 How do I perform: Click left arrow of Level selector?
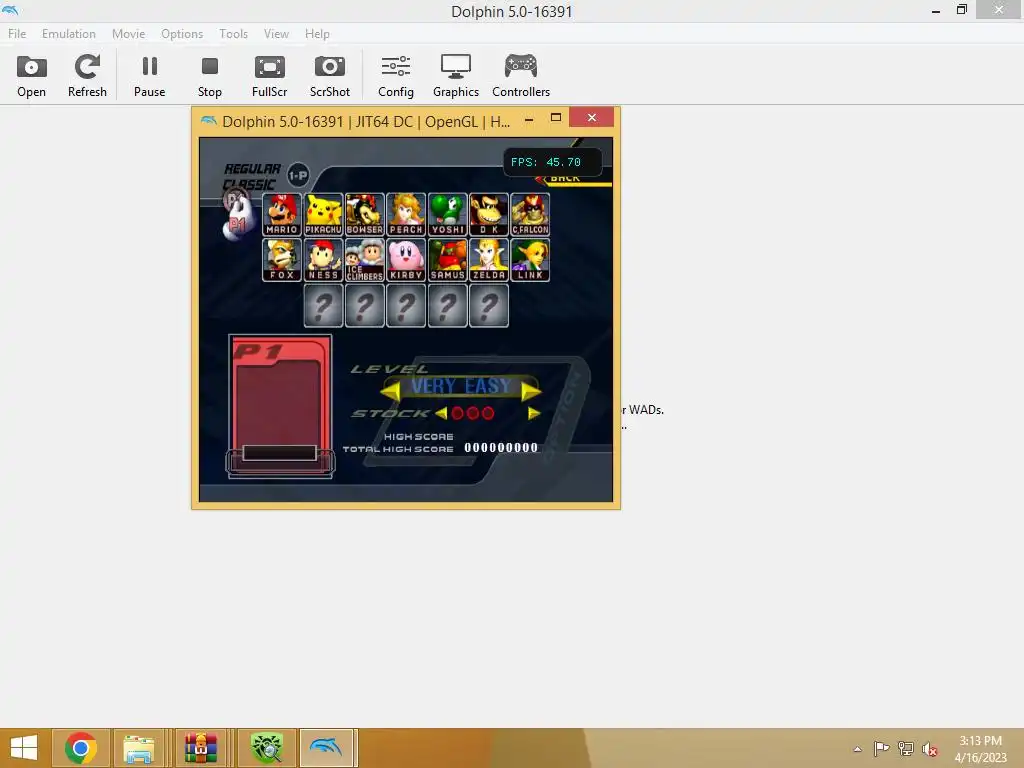pos(391,391)
